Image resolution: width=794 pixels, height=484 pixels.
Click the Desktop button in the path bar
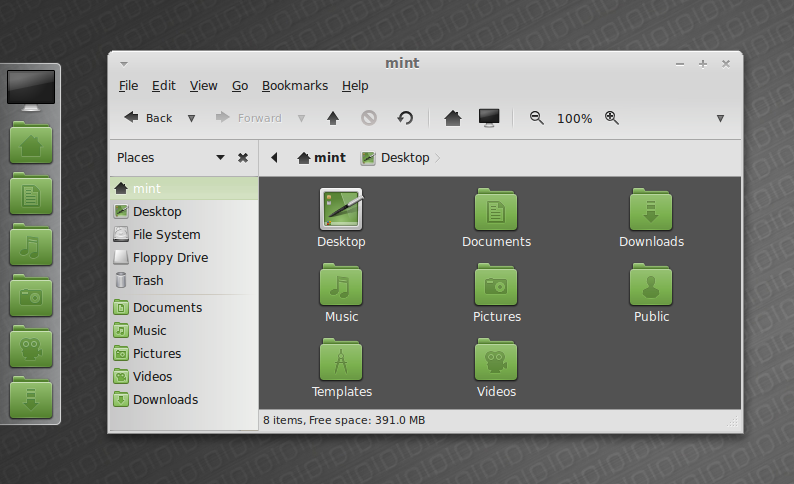395,158
